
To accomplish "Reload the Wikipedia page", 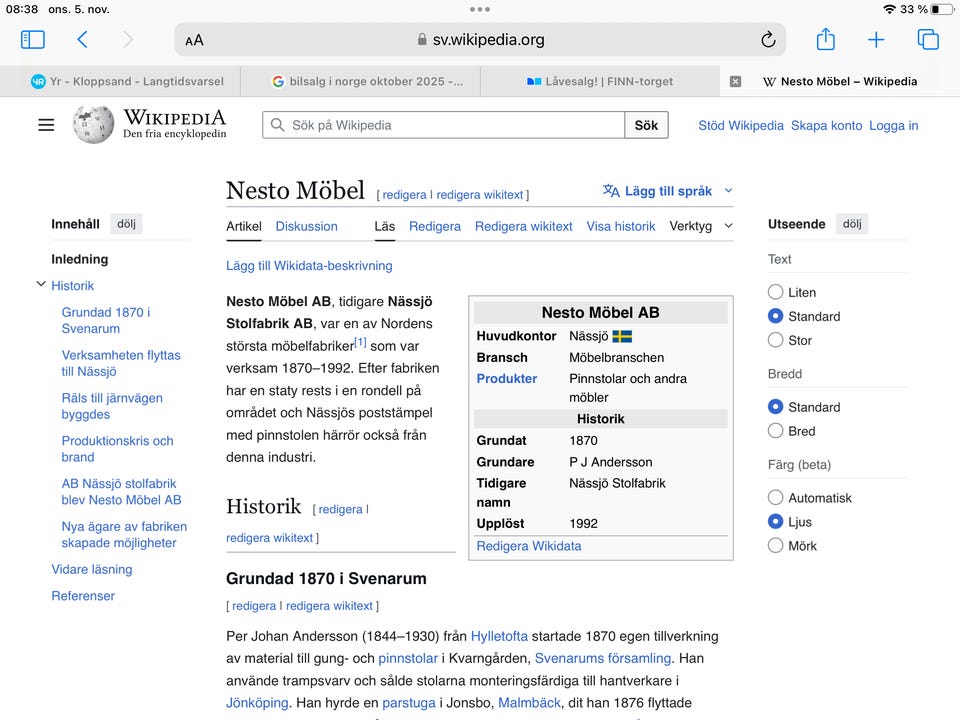I will pyautogui.click(x=768, y=40).
